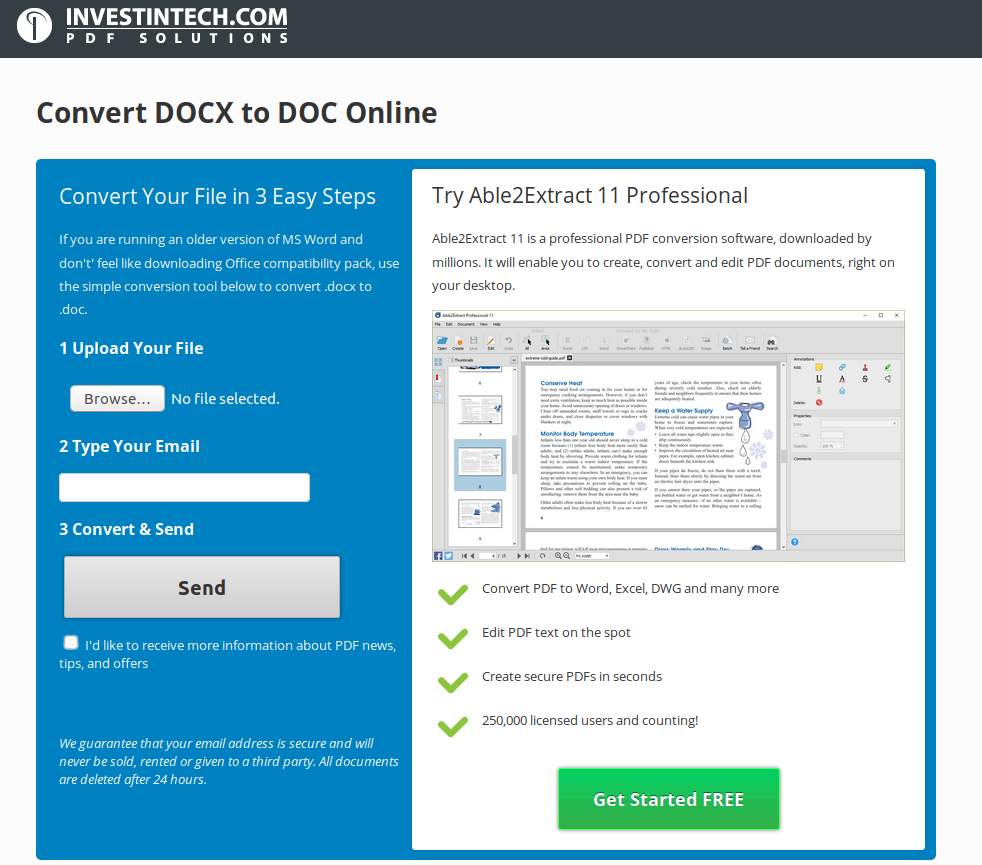
Task: Click the paragraph about older MS Word versions
Action: pos(229,274)
